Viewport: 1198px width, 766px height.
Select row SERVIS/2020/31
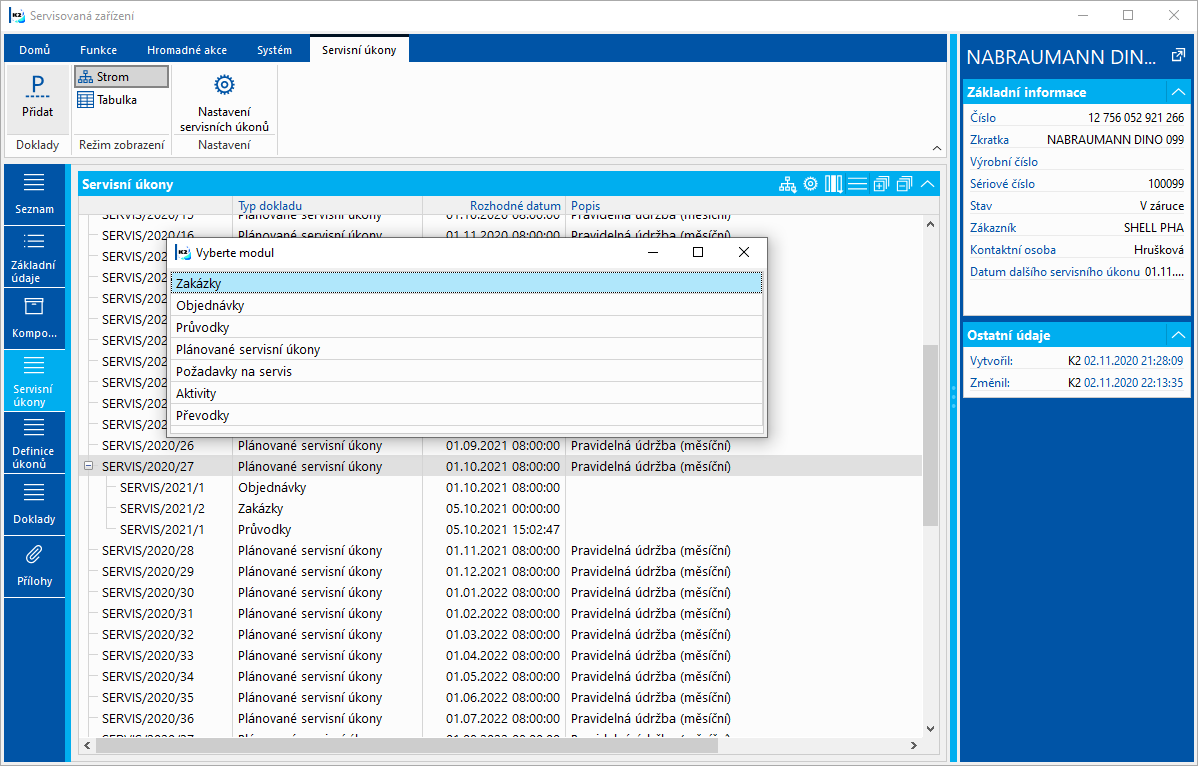tap(500, 613)
